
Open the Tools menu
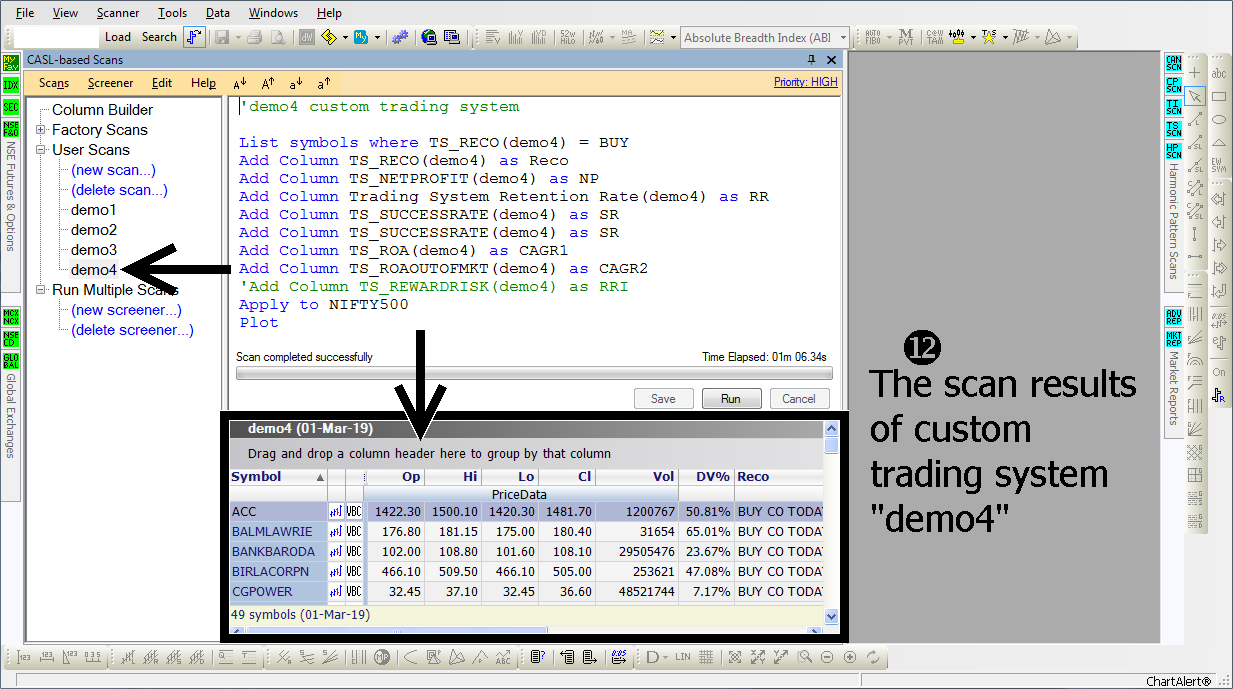172,13
